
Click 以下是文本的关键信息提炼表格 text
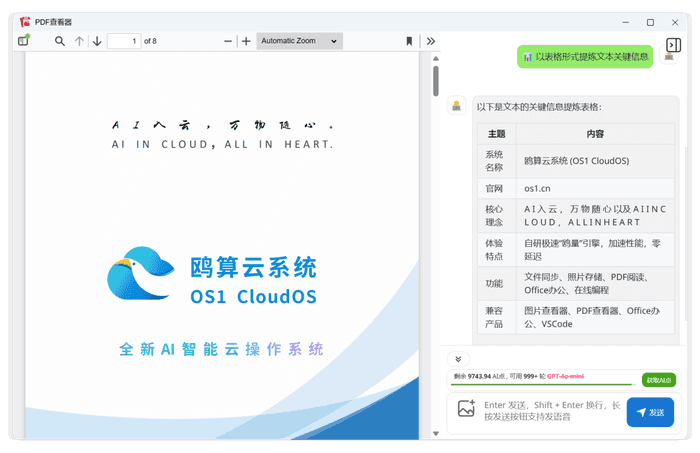click(x=539, y=107)
